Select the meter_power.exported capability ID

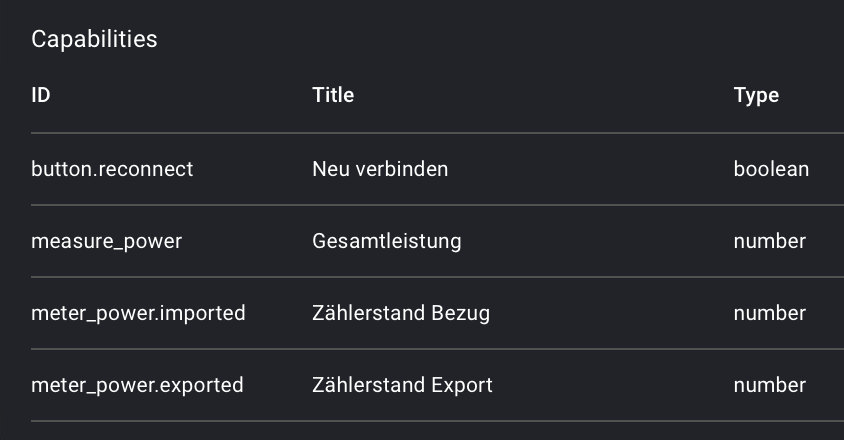[137, 385]
